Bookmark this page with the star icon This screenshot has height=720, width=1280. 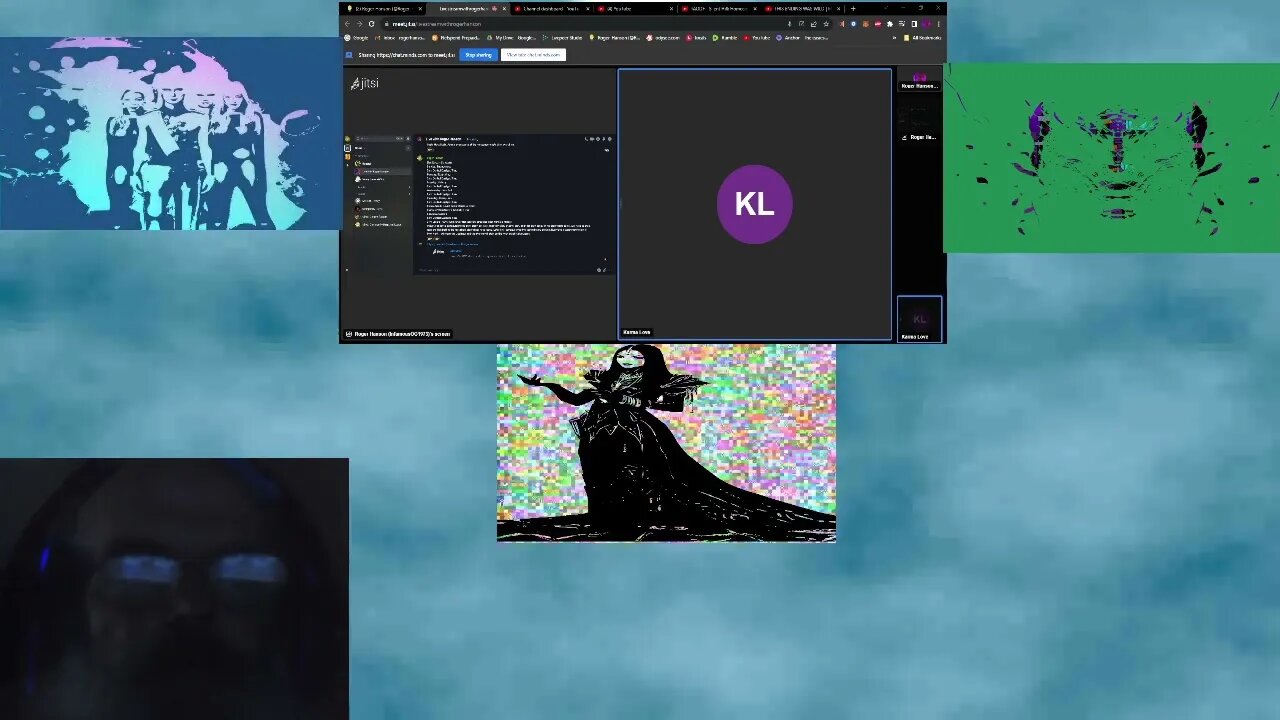click(826, 23)
